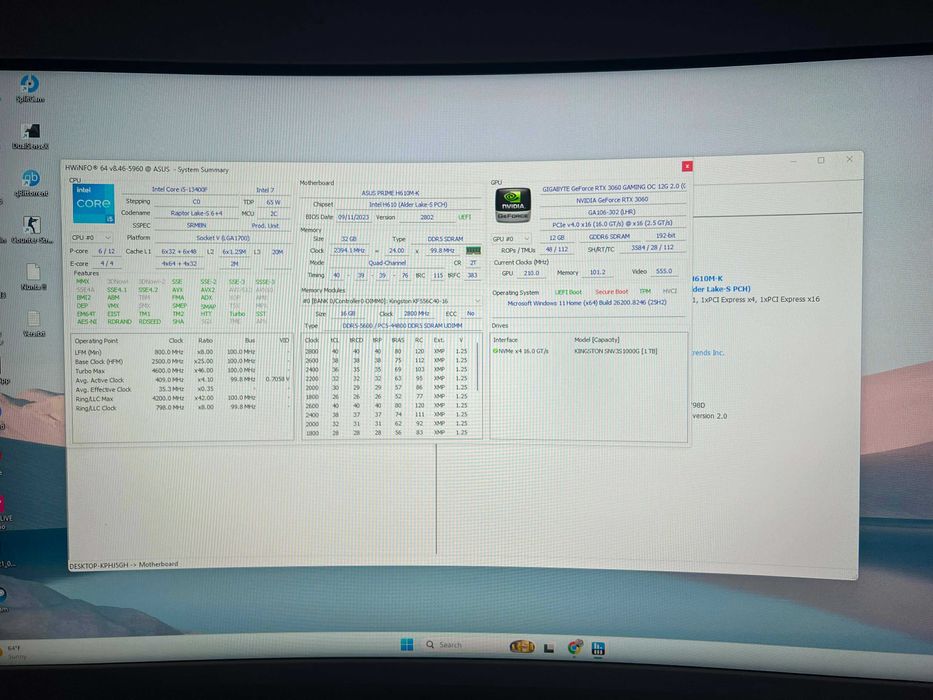Click the Socket V (LGA1700) platform value
The height and width of the screenshot is (700, 933).
223,238
